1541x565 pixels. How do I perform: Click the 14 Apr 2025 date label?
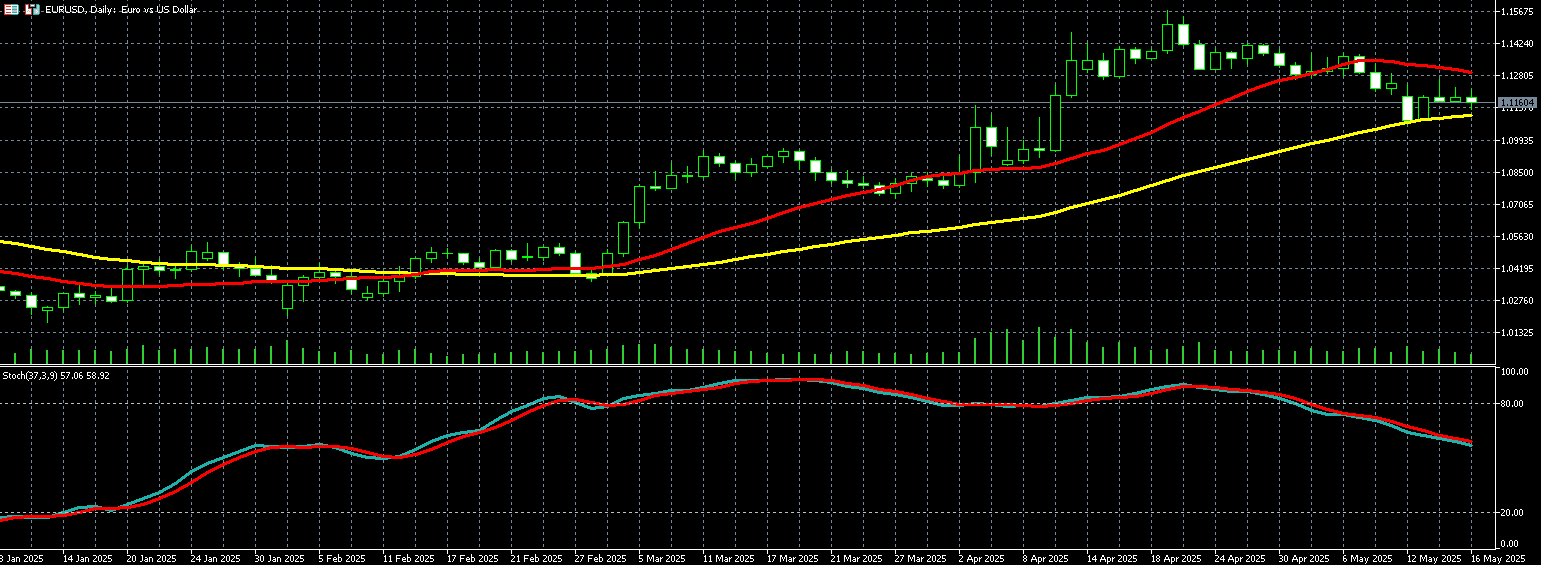(x=1112, y=558)
